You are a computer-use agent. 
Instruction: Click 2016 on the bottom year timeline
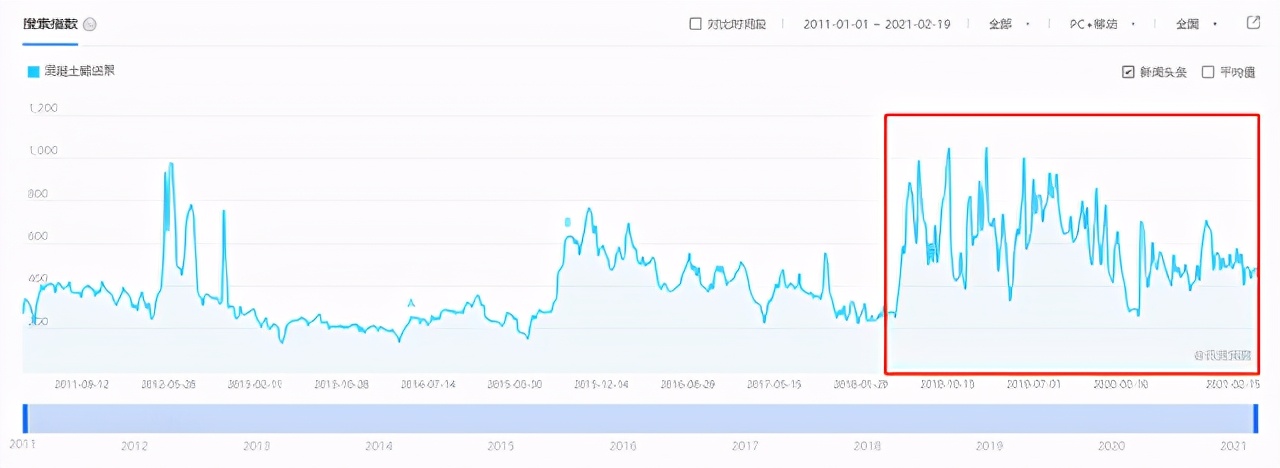point(622,446)
